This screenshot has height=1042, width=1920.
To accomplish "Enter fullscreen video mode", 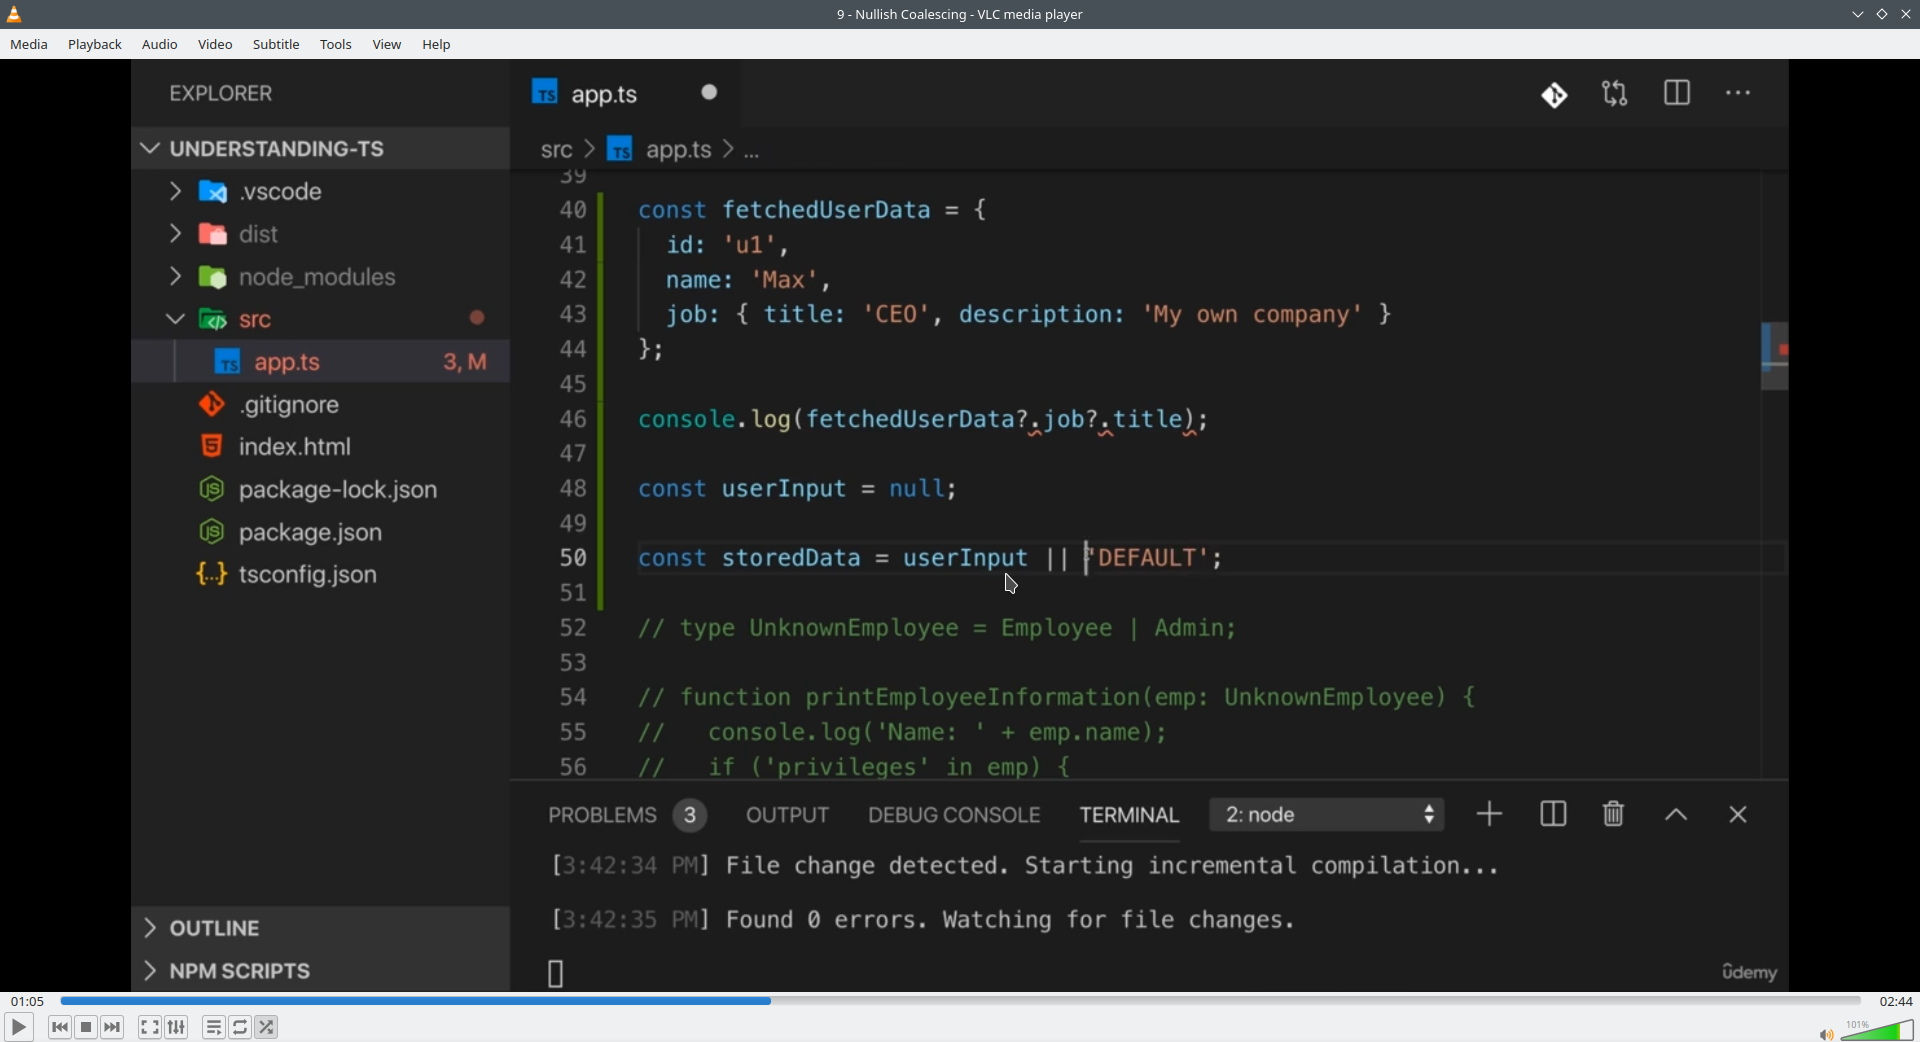I will pos(150,1027).
